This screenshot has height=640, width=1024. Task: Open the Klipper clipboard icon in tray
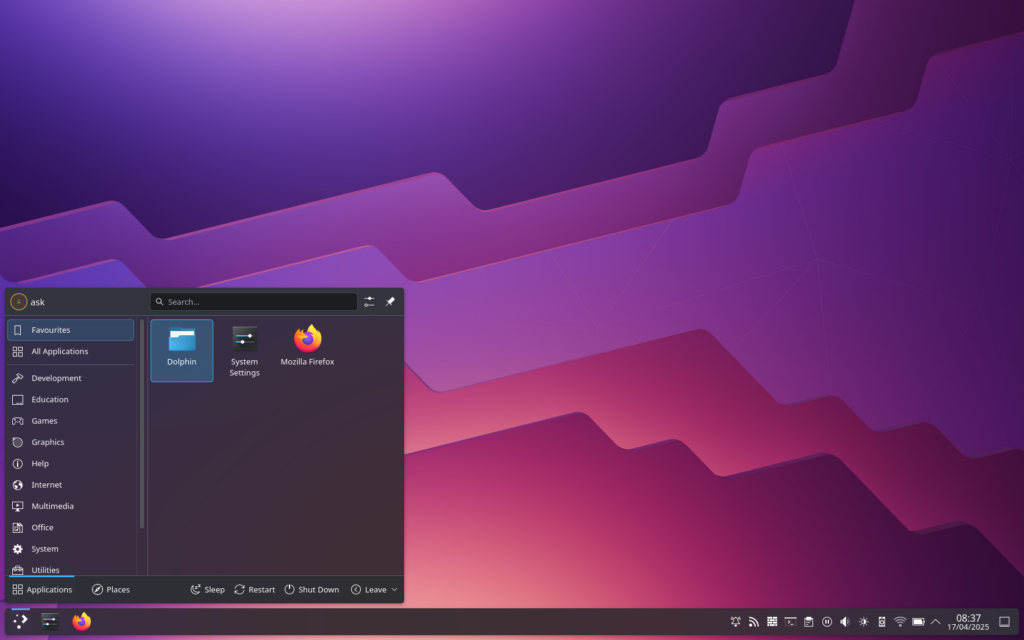[808, 621]
